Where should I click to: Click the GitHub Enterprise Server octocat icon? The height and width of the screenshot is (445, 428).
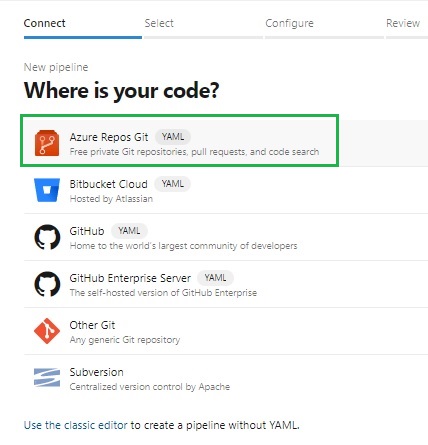pos(47,284)
